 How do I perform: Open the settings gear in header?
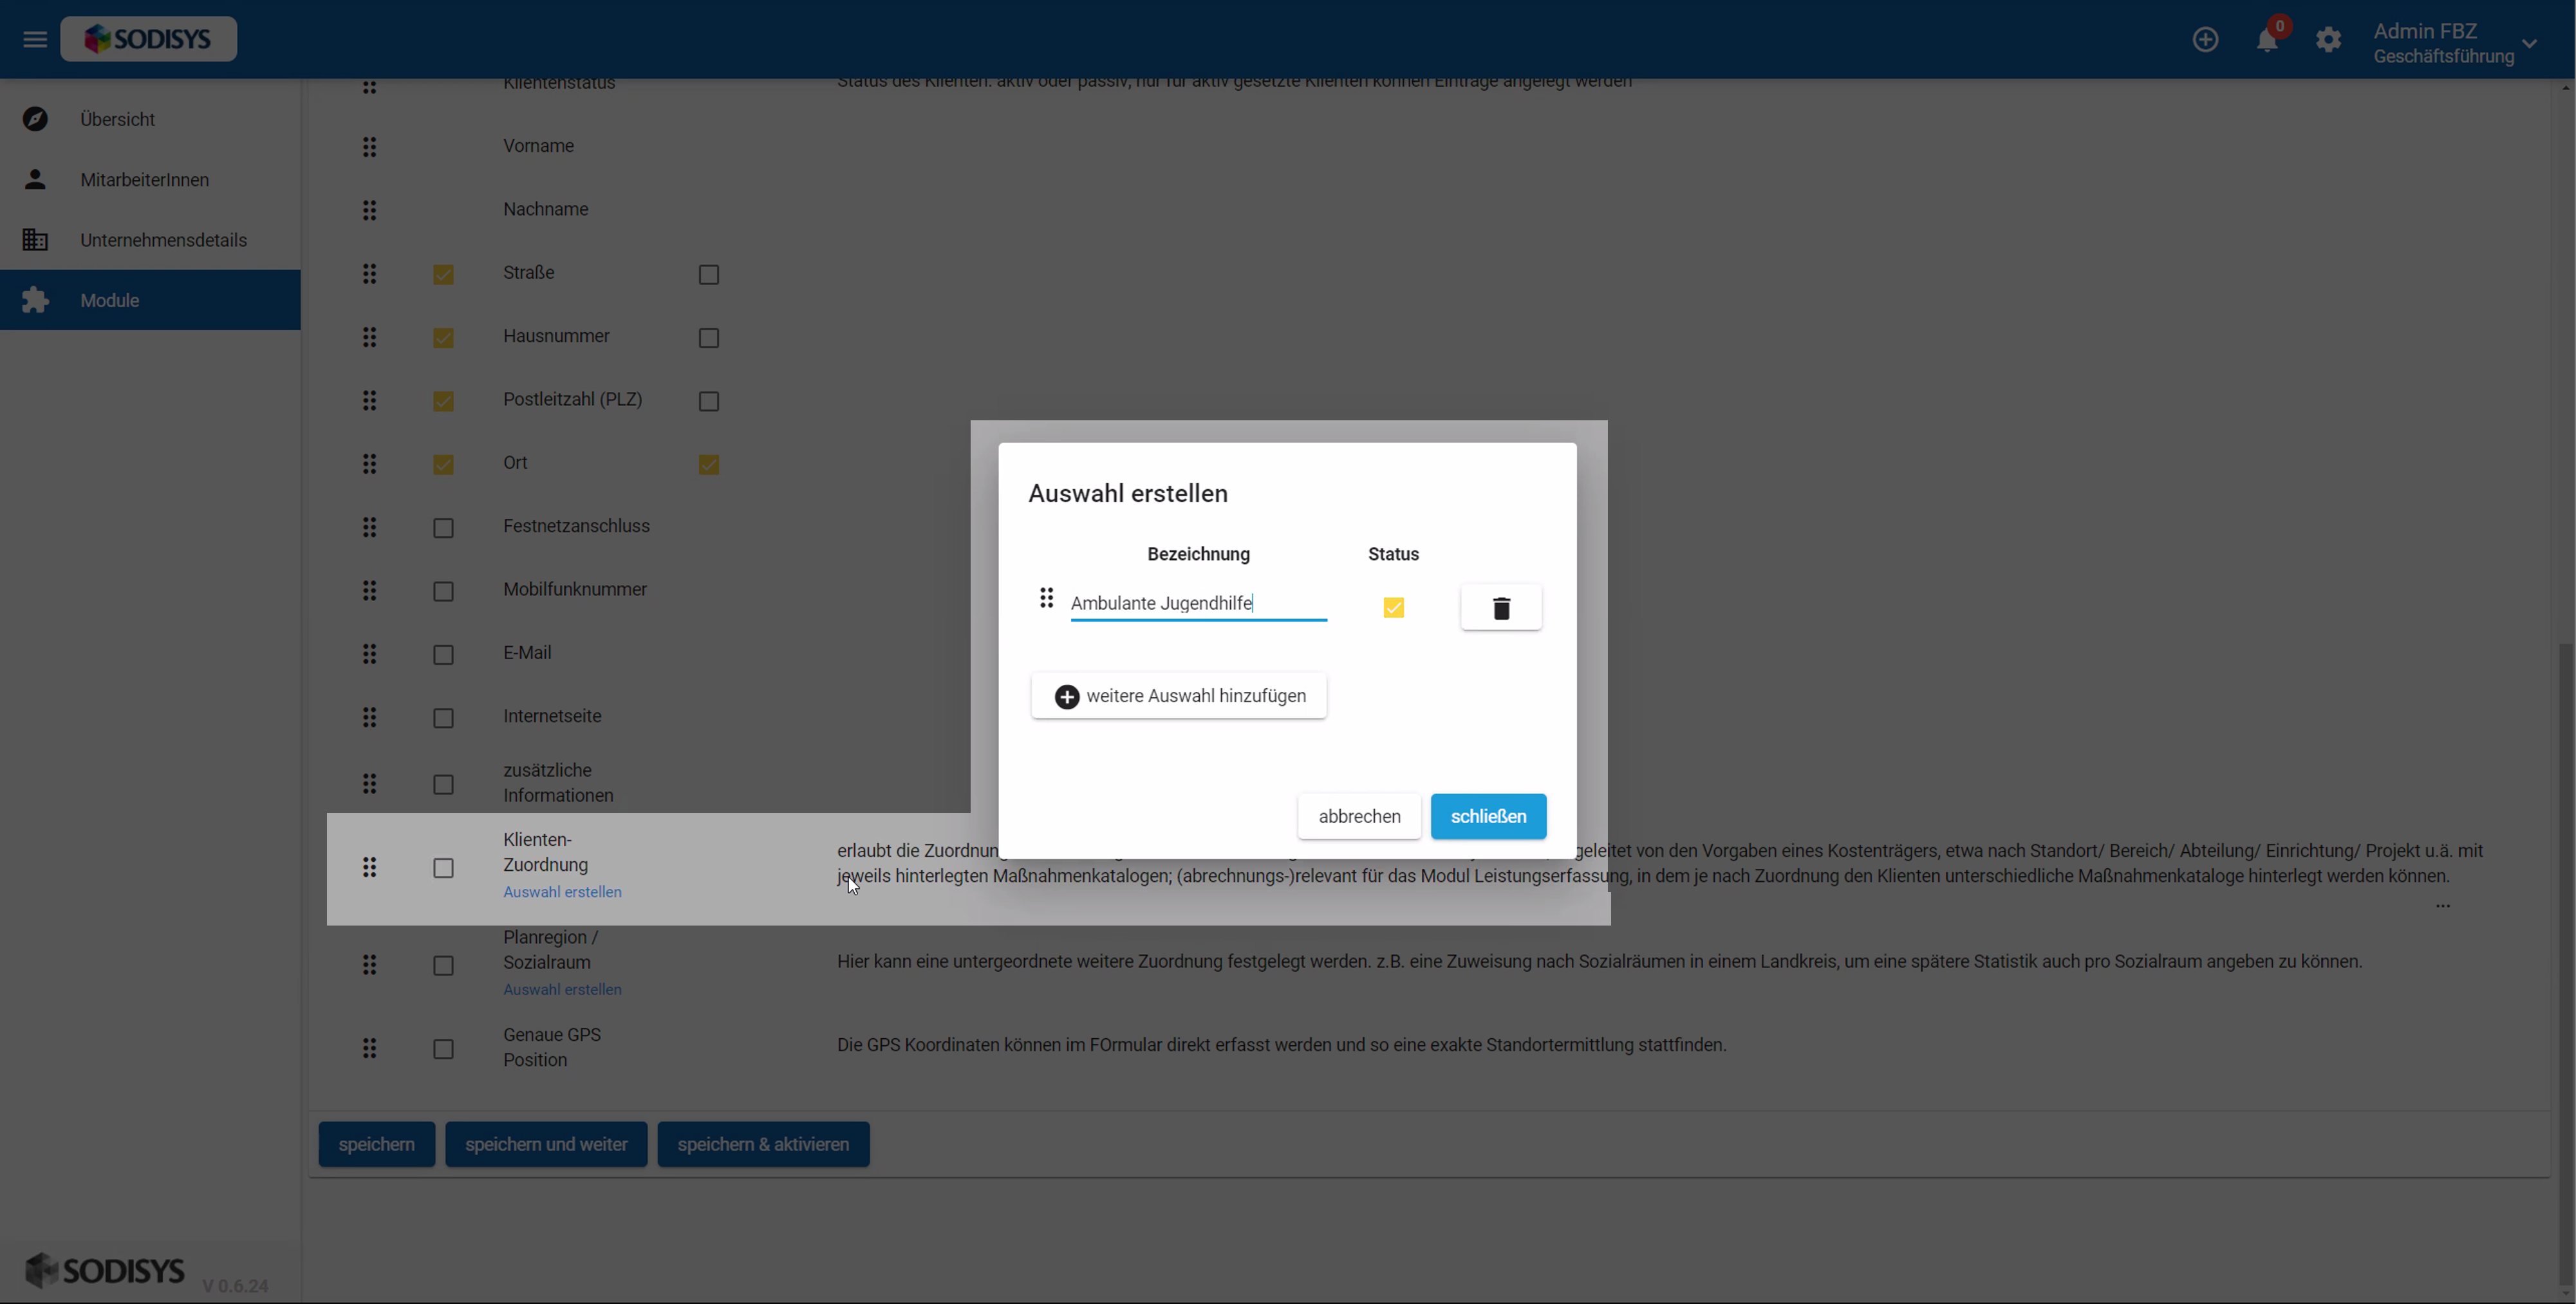2328,40
